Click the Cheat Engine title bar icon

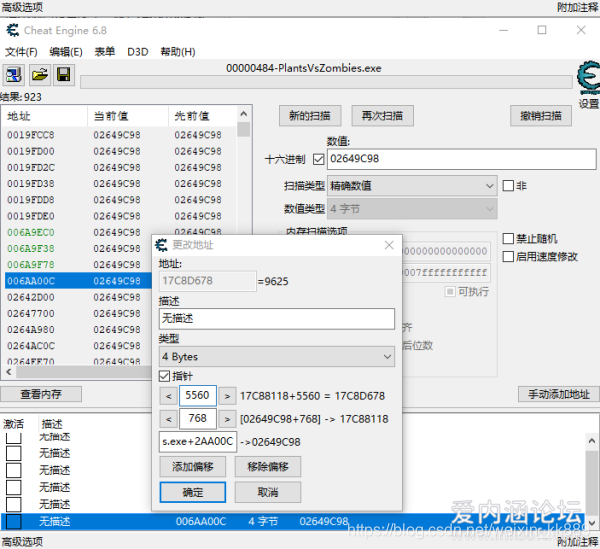click(x=13, y=30)
